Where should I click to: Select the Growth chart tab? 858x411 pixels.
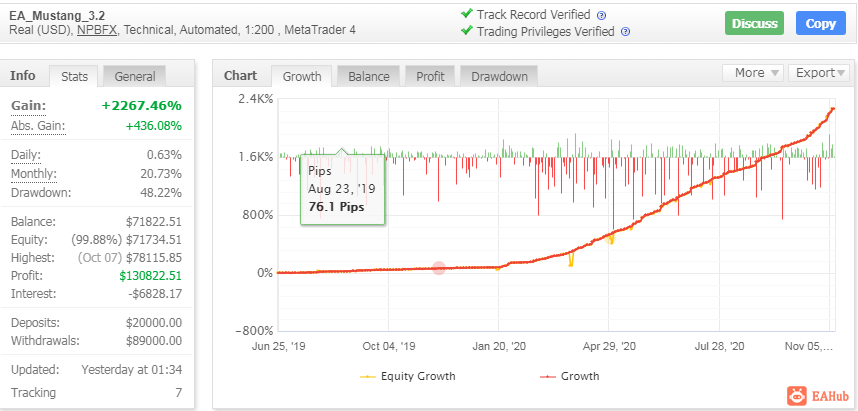pos(302,76)
